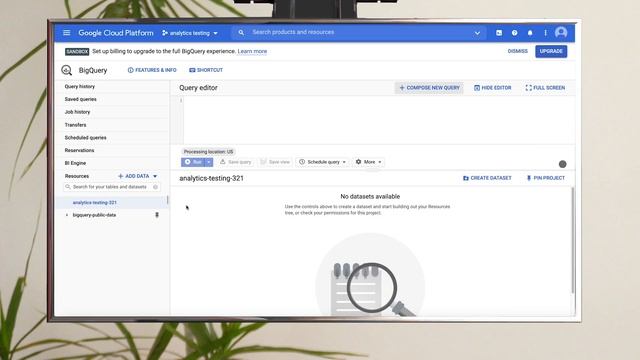Click the BigQuery product icon
The image size is (640, 360).
pyautogui.click(x=67, y=70)
